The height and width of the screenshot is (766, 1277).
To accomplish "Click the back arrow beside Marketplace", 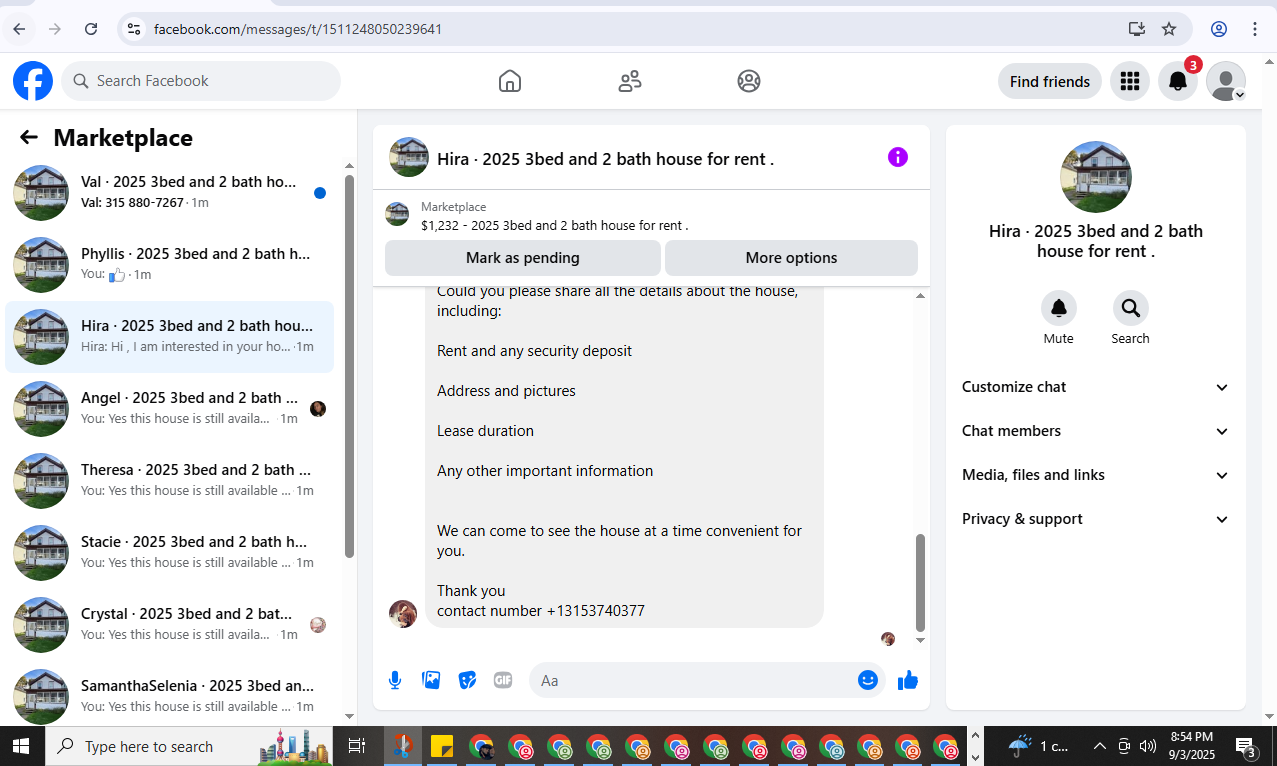I will coord(29,137).
